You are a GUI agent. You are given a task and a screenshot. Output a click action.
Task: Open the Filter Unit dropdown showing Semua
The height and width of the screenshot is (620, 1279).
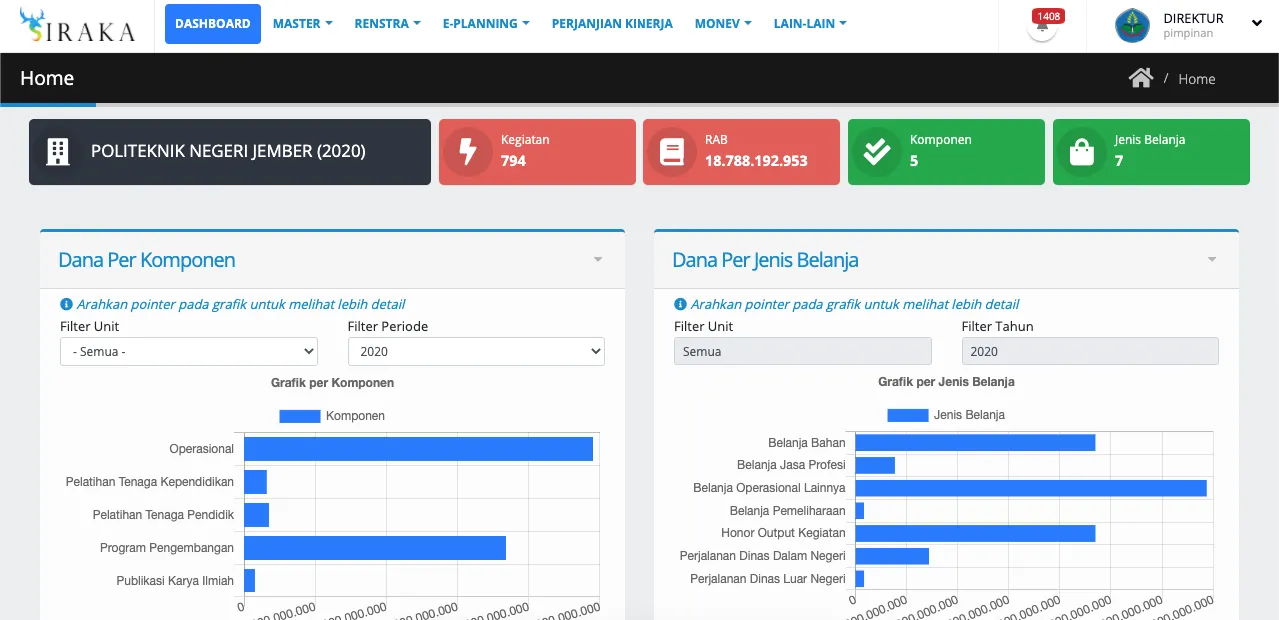pyautogui.click(x=189, y=352)
